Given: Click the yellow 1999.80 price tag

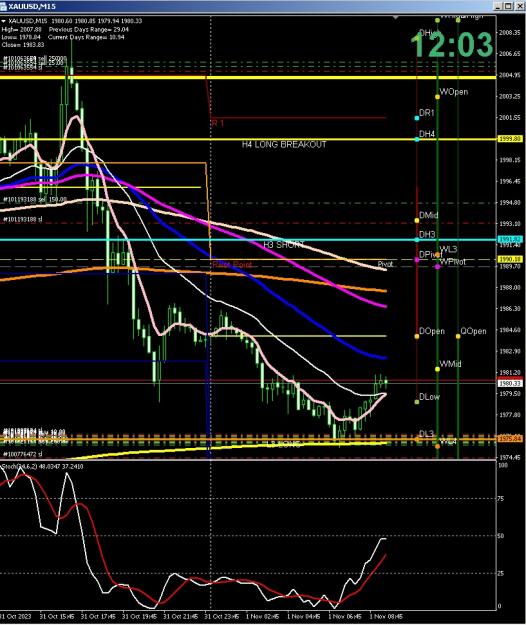Looking at the screenshot, I should pos(510,139).
